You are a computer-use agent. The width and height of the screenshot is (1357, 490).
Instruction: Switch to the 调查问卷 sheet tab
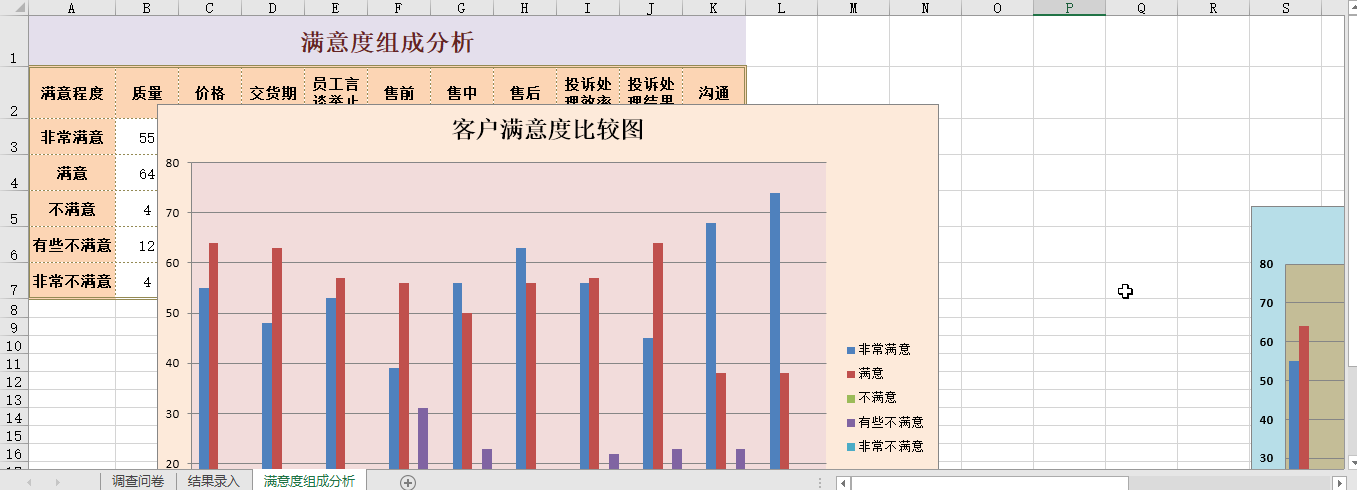pos(138,482)
